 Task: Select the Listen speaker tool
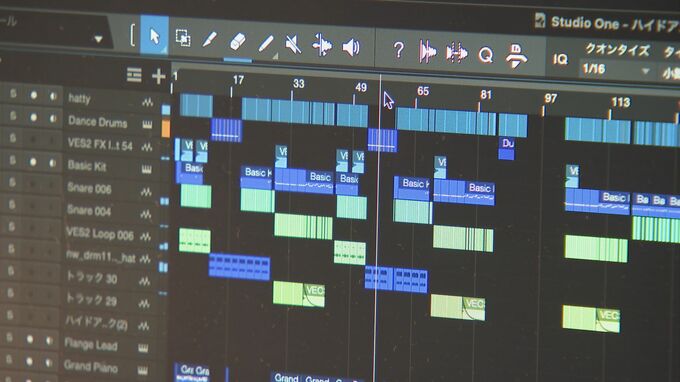coord(351,47)
